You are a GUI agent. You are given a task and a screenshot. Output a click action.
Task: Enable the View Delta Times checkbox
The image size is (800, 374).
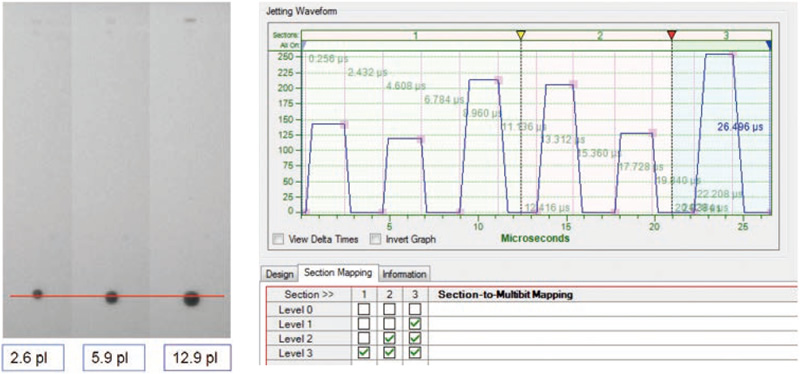pos(279,239)
